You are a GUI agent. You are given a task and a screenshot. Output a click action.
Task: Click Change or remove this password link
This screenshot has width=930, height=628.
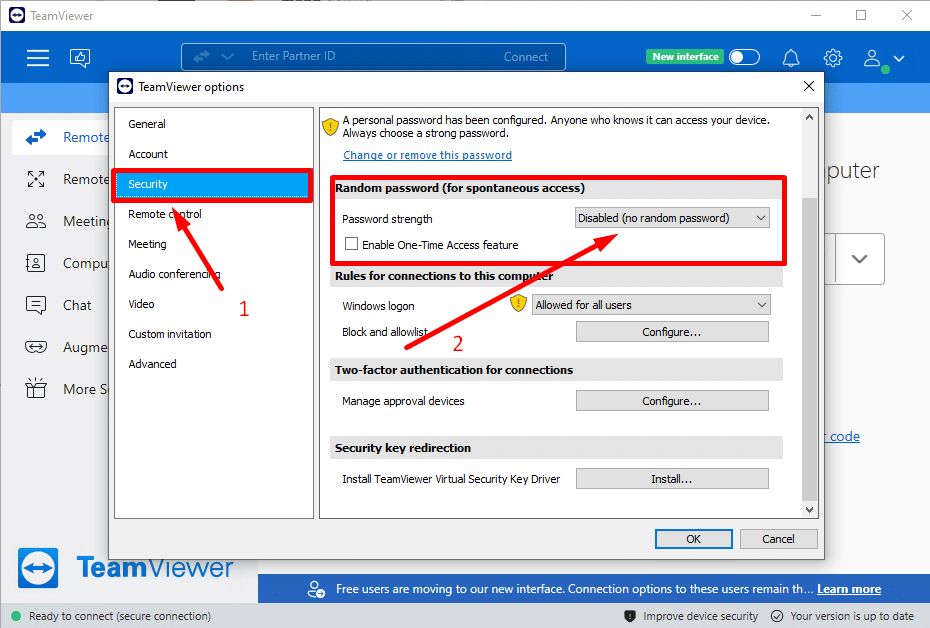427,155
